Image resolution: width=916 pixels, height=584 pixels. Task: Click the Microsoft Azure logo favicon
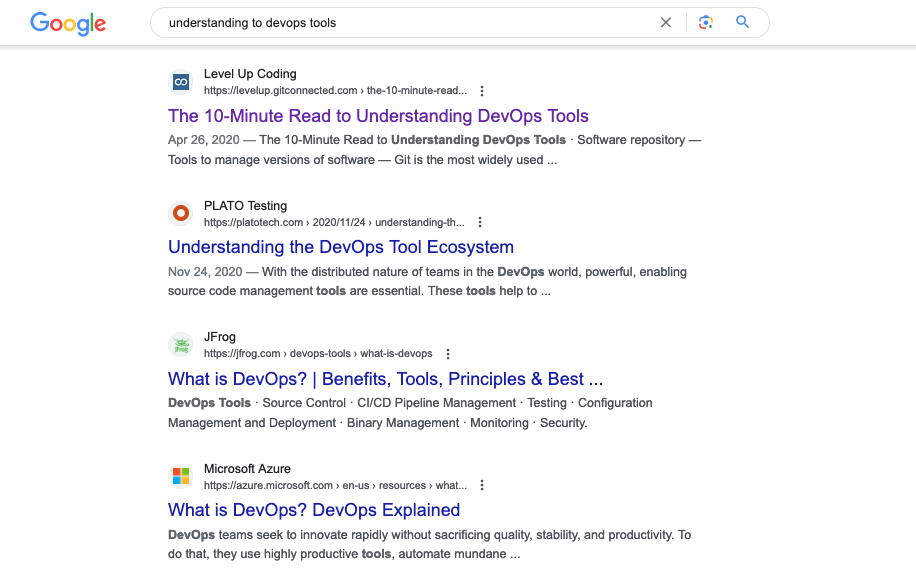click(181, 476)
